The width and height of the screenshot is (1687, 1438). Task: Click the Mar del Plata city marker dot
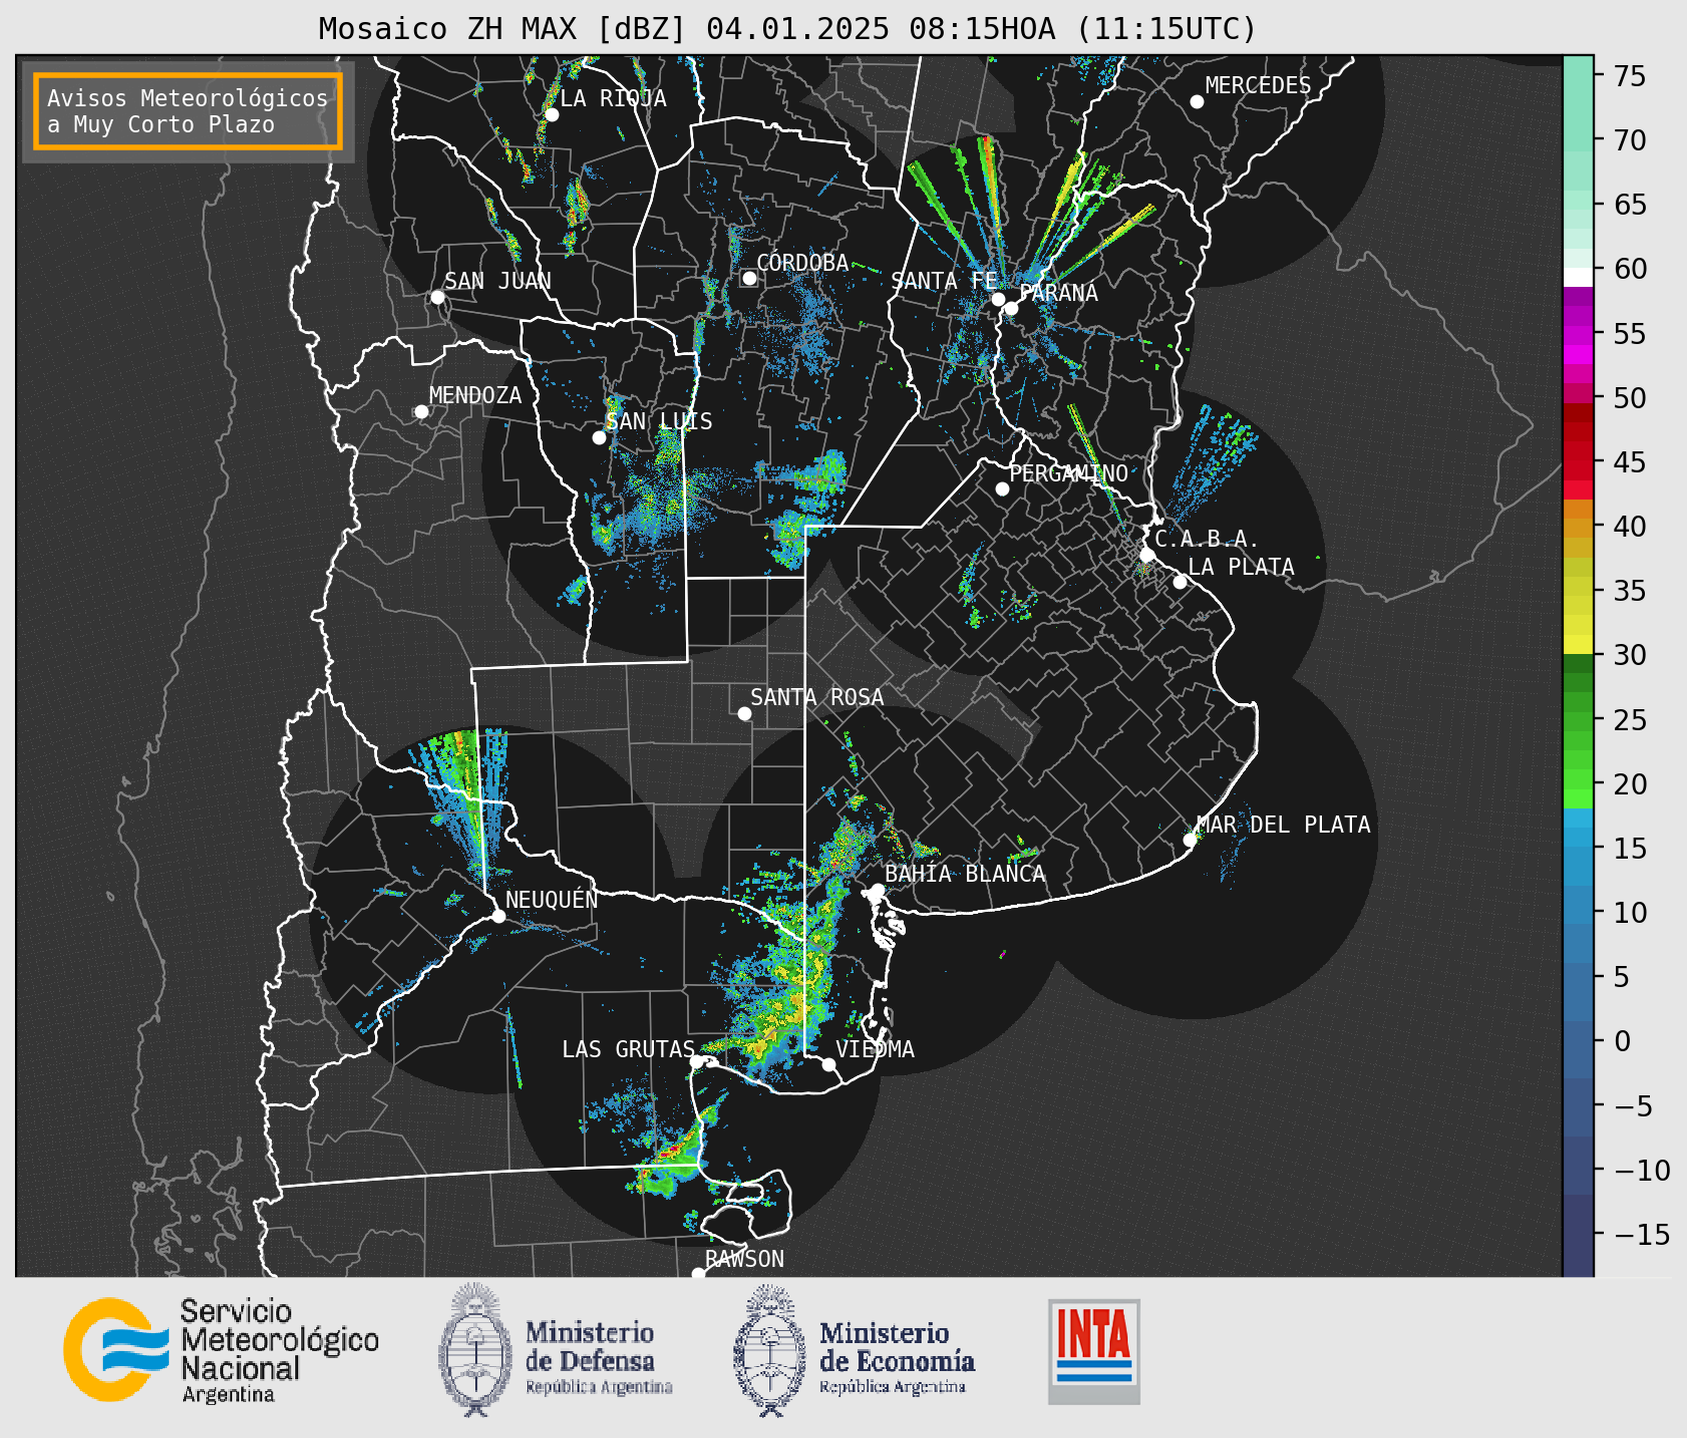(x=1190, y=840)
